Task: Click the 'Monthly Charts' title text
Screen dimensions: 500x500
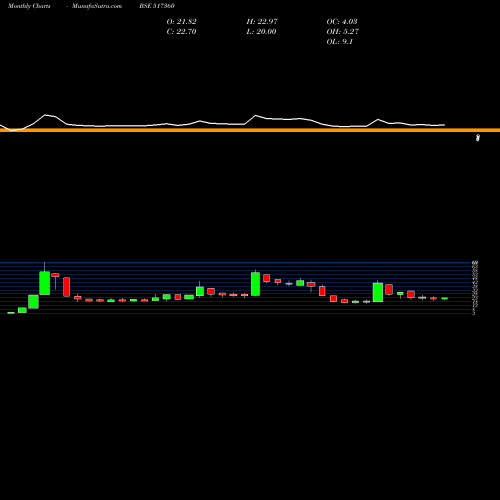Action: pyautogui.click(x=29, y=6)
